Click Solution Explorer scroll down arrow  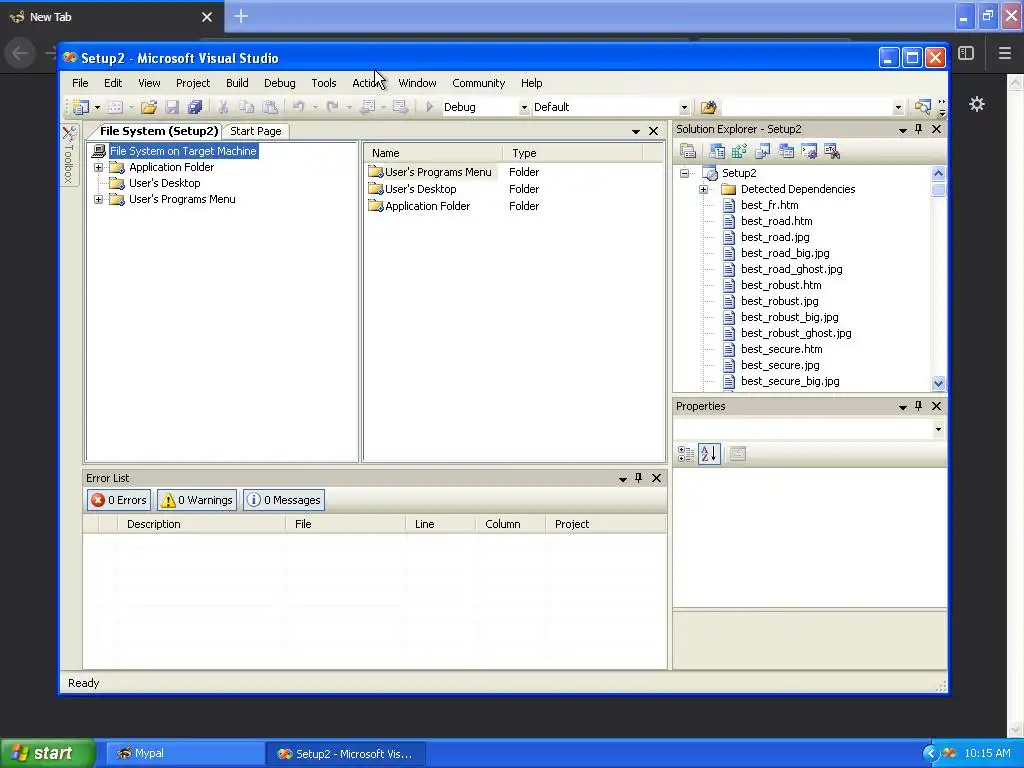click(x=938, y=383)
